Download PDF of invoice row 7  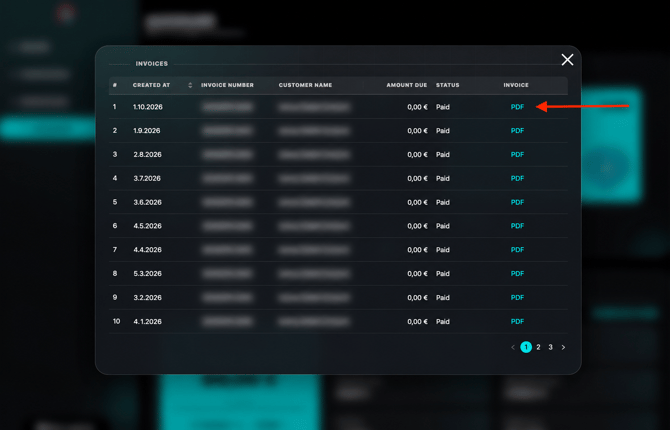pos(517,250)
